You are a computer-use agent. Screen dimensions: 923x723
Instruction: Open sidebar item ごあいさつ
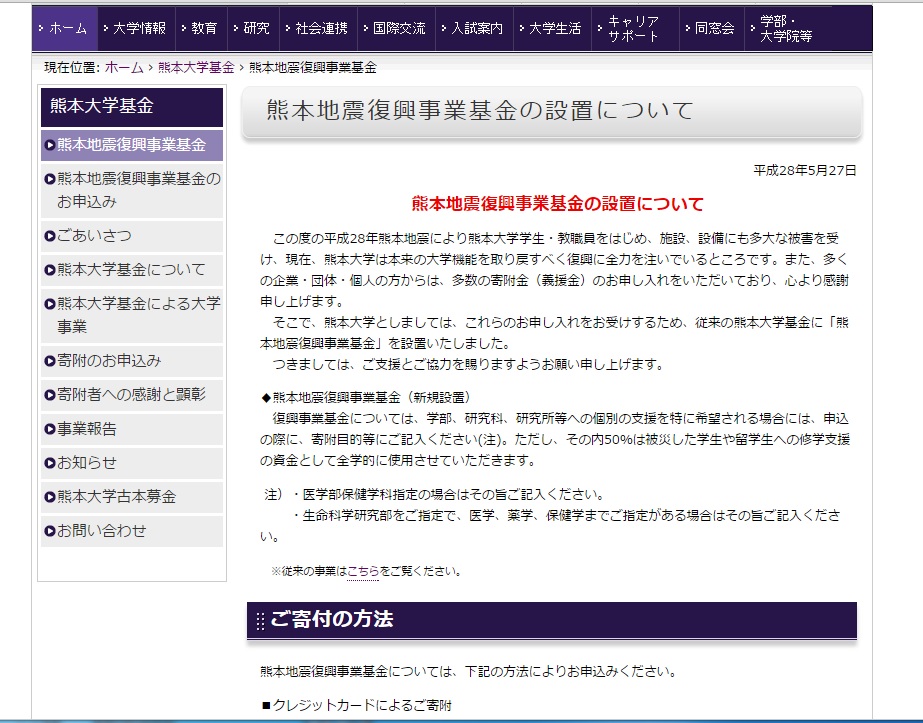coord(132,236)
